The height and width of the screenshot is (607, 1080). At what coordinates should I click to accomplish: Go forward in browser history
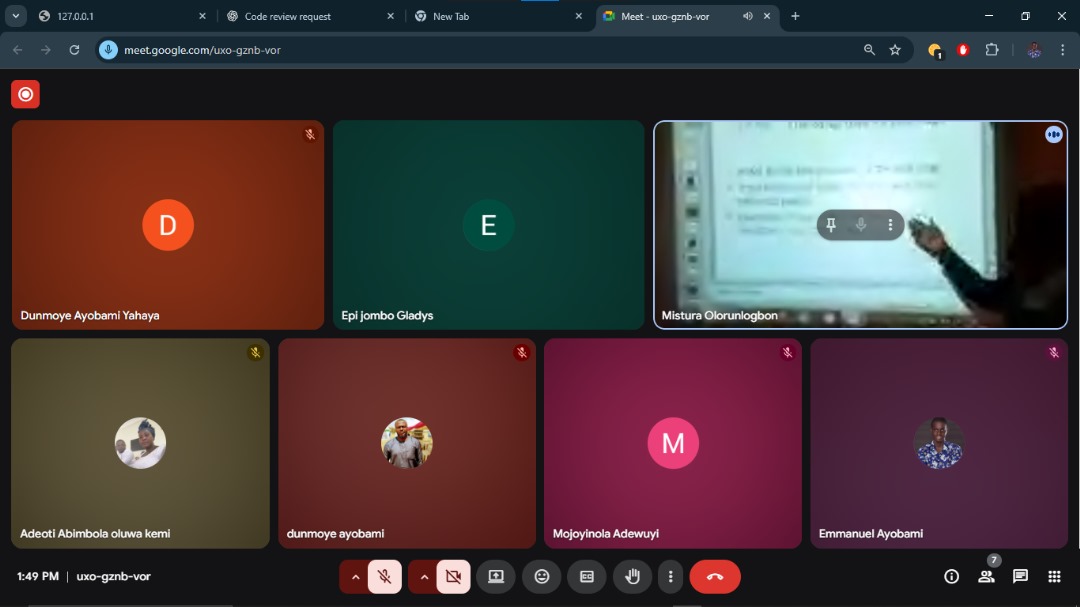(x=45, y=50)
